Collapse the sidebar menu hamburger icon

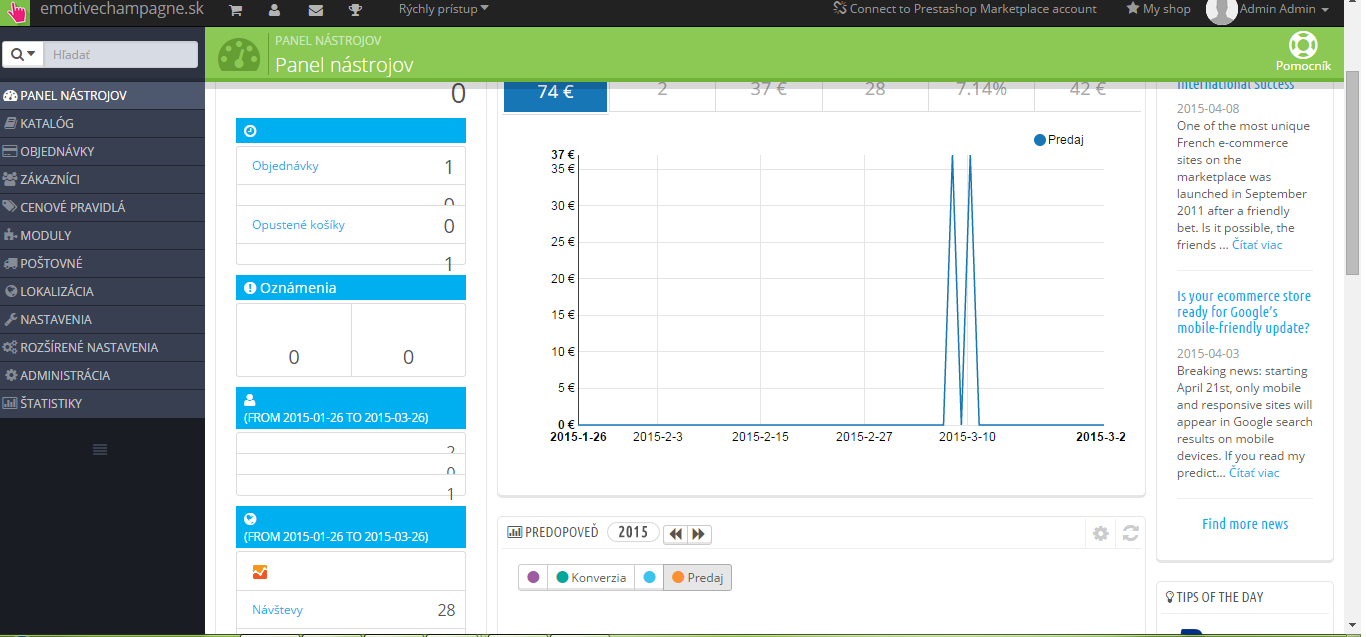tap(100, 449)
